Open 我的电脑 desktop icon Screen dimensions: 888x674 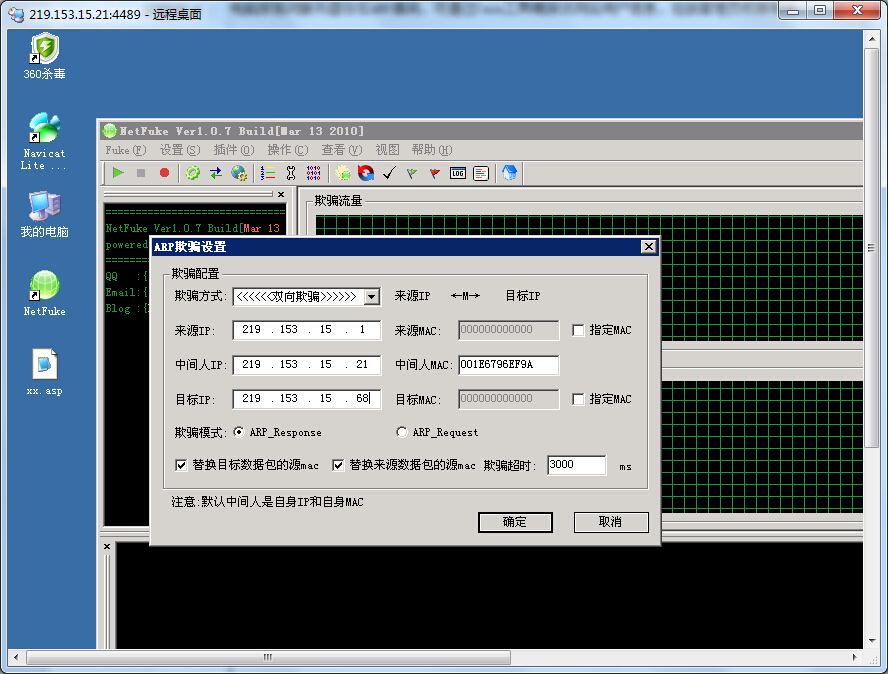[44, 215]
